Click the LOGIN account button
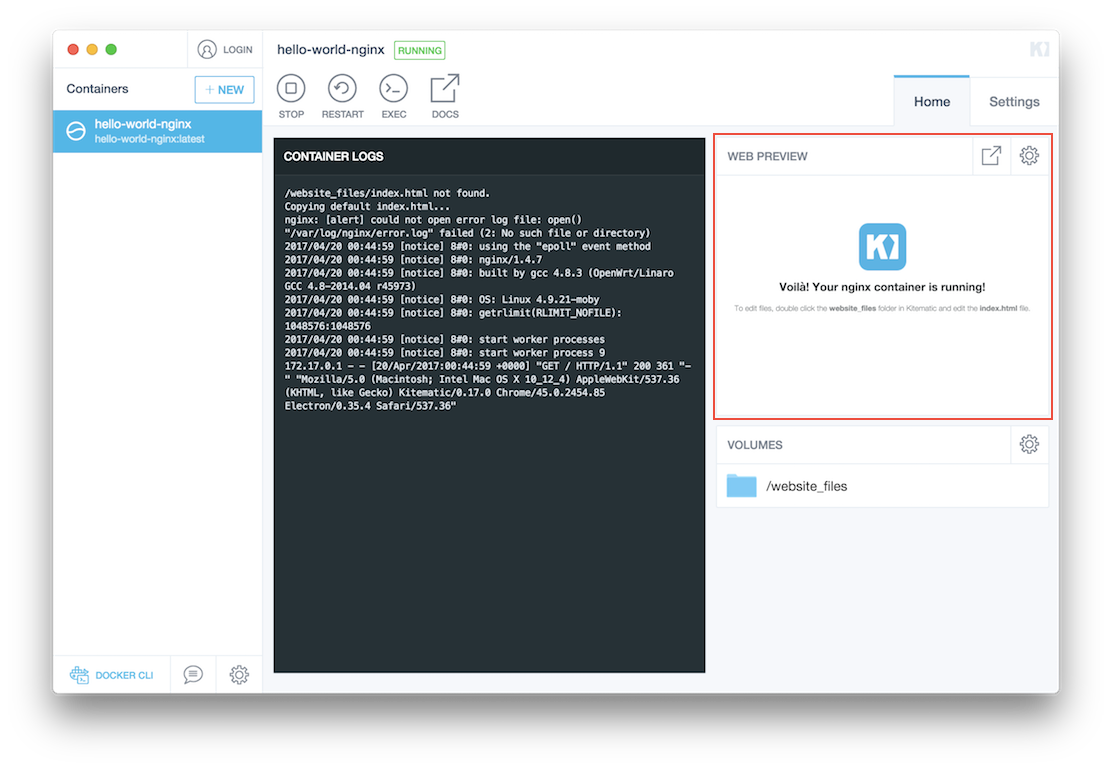The width and height of the screenshot is (1112, 769). pos(225,48)
